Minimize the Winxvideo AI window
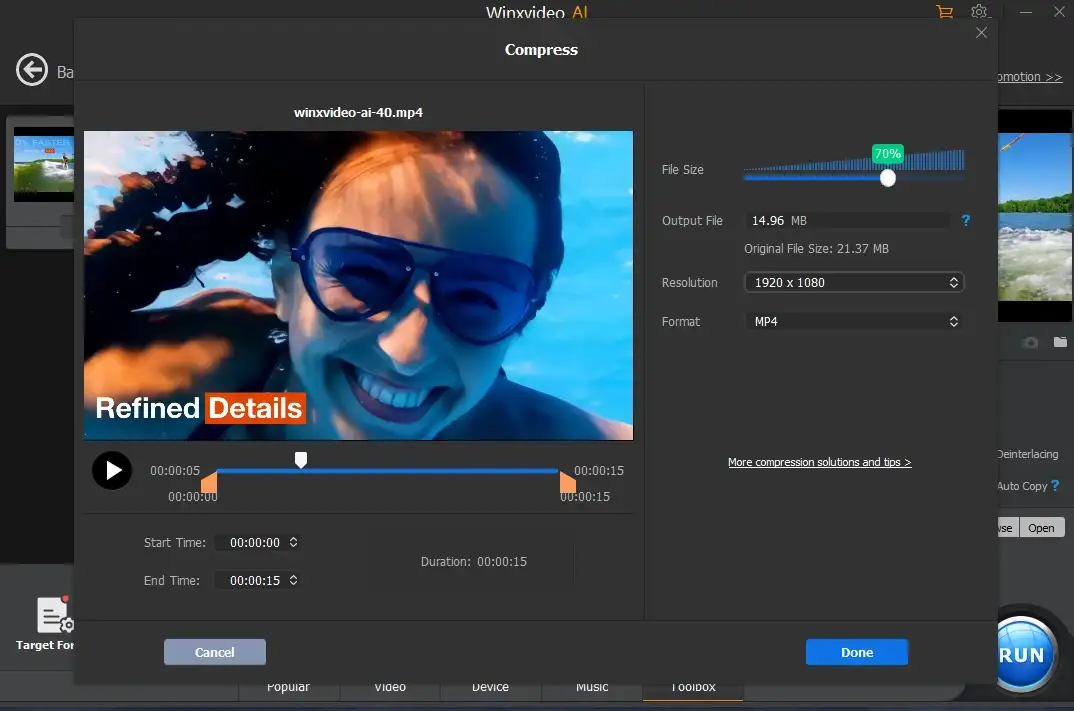This screenshot has height=711, width=1074. point(1025,12)
